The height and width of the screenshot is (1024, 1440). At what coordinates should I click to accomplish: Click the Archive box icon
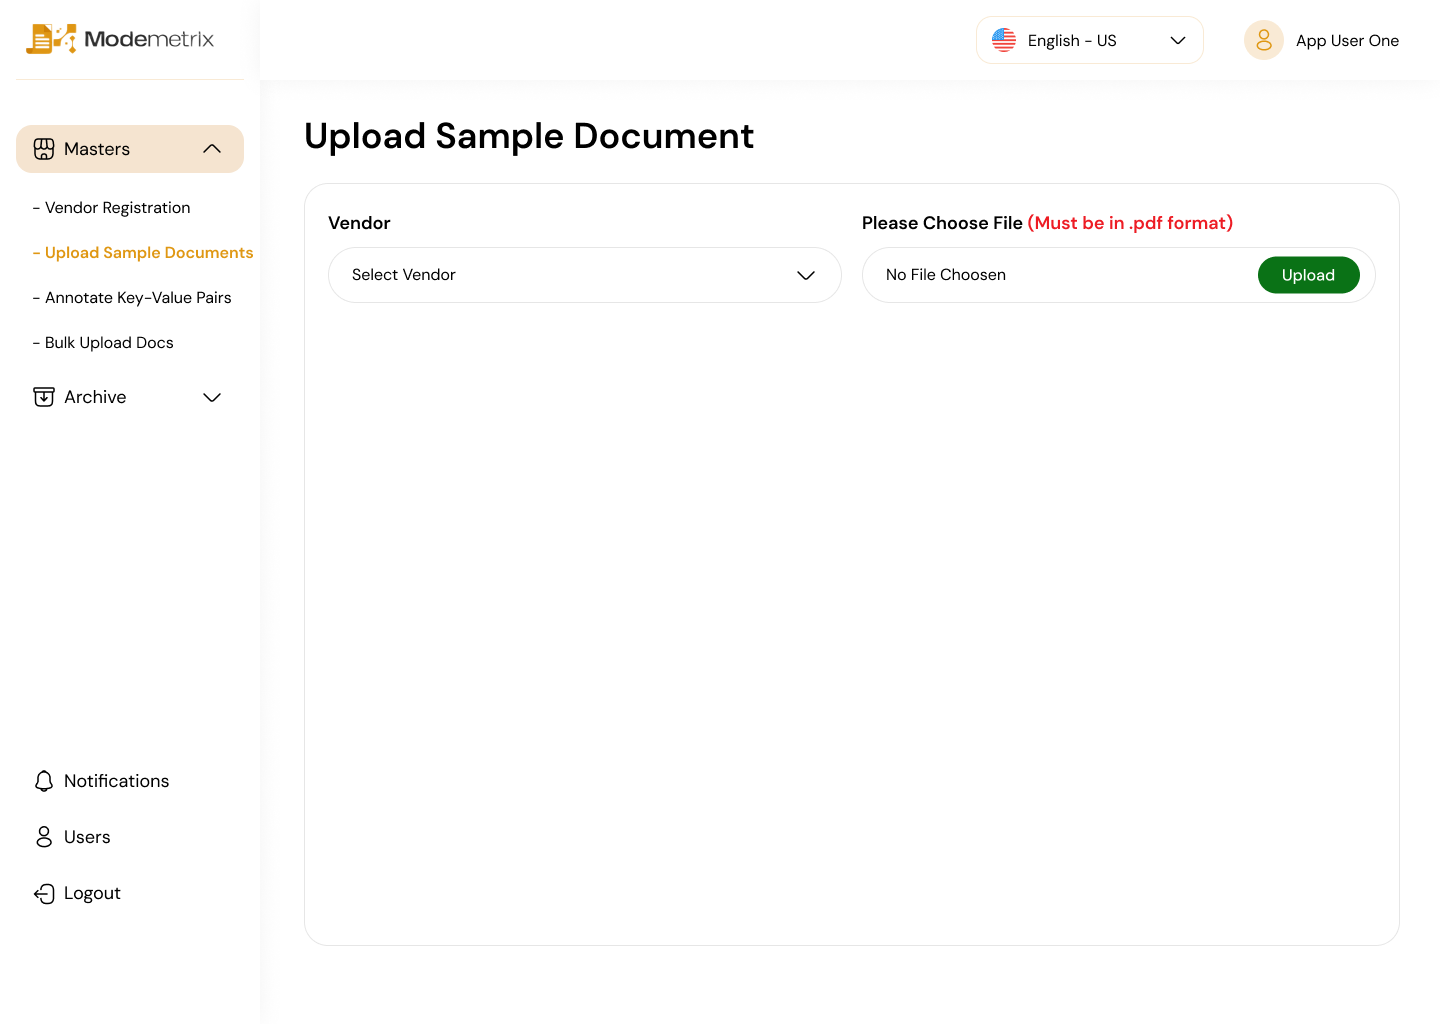coord(44,397)
